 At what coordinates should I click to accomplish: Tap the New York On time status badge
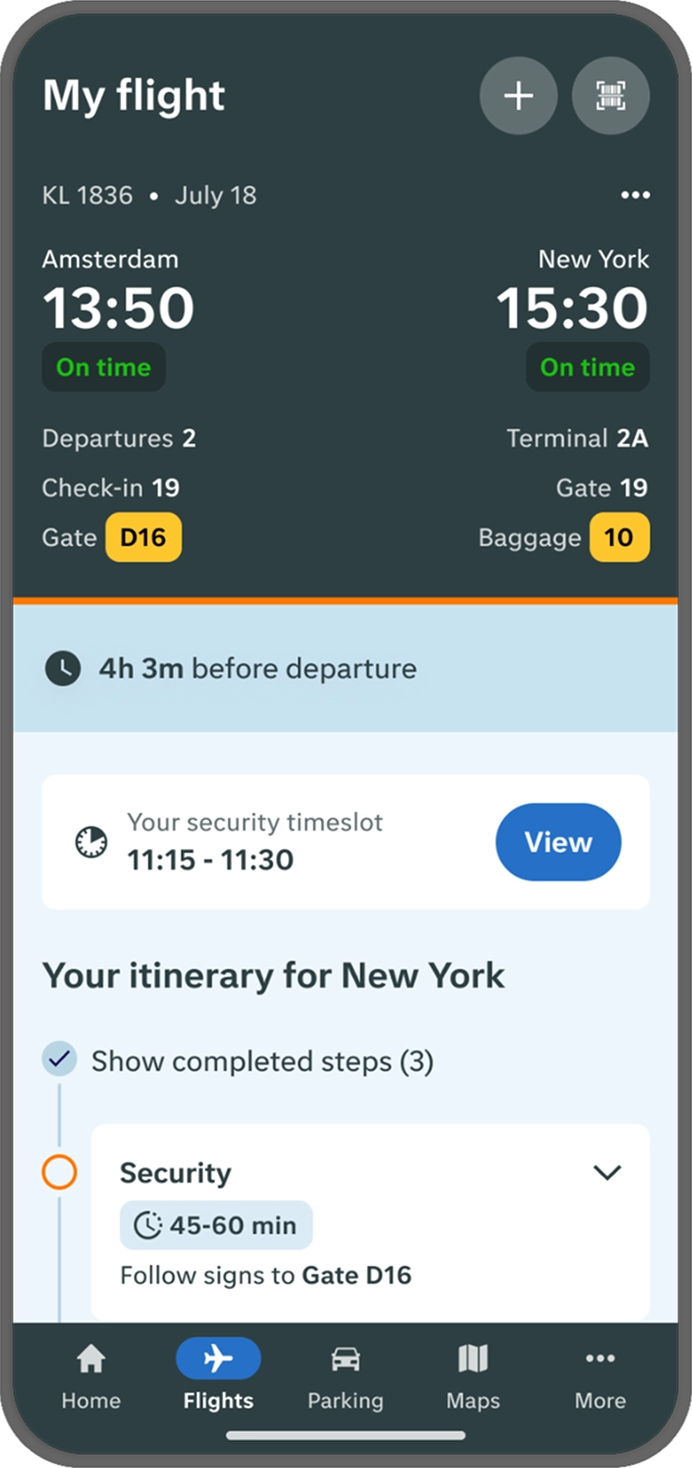[x=587, y=367]
